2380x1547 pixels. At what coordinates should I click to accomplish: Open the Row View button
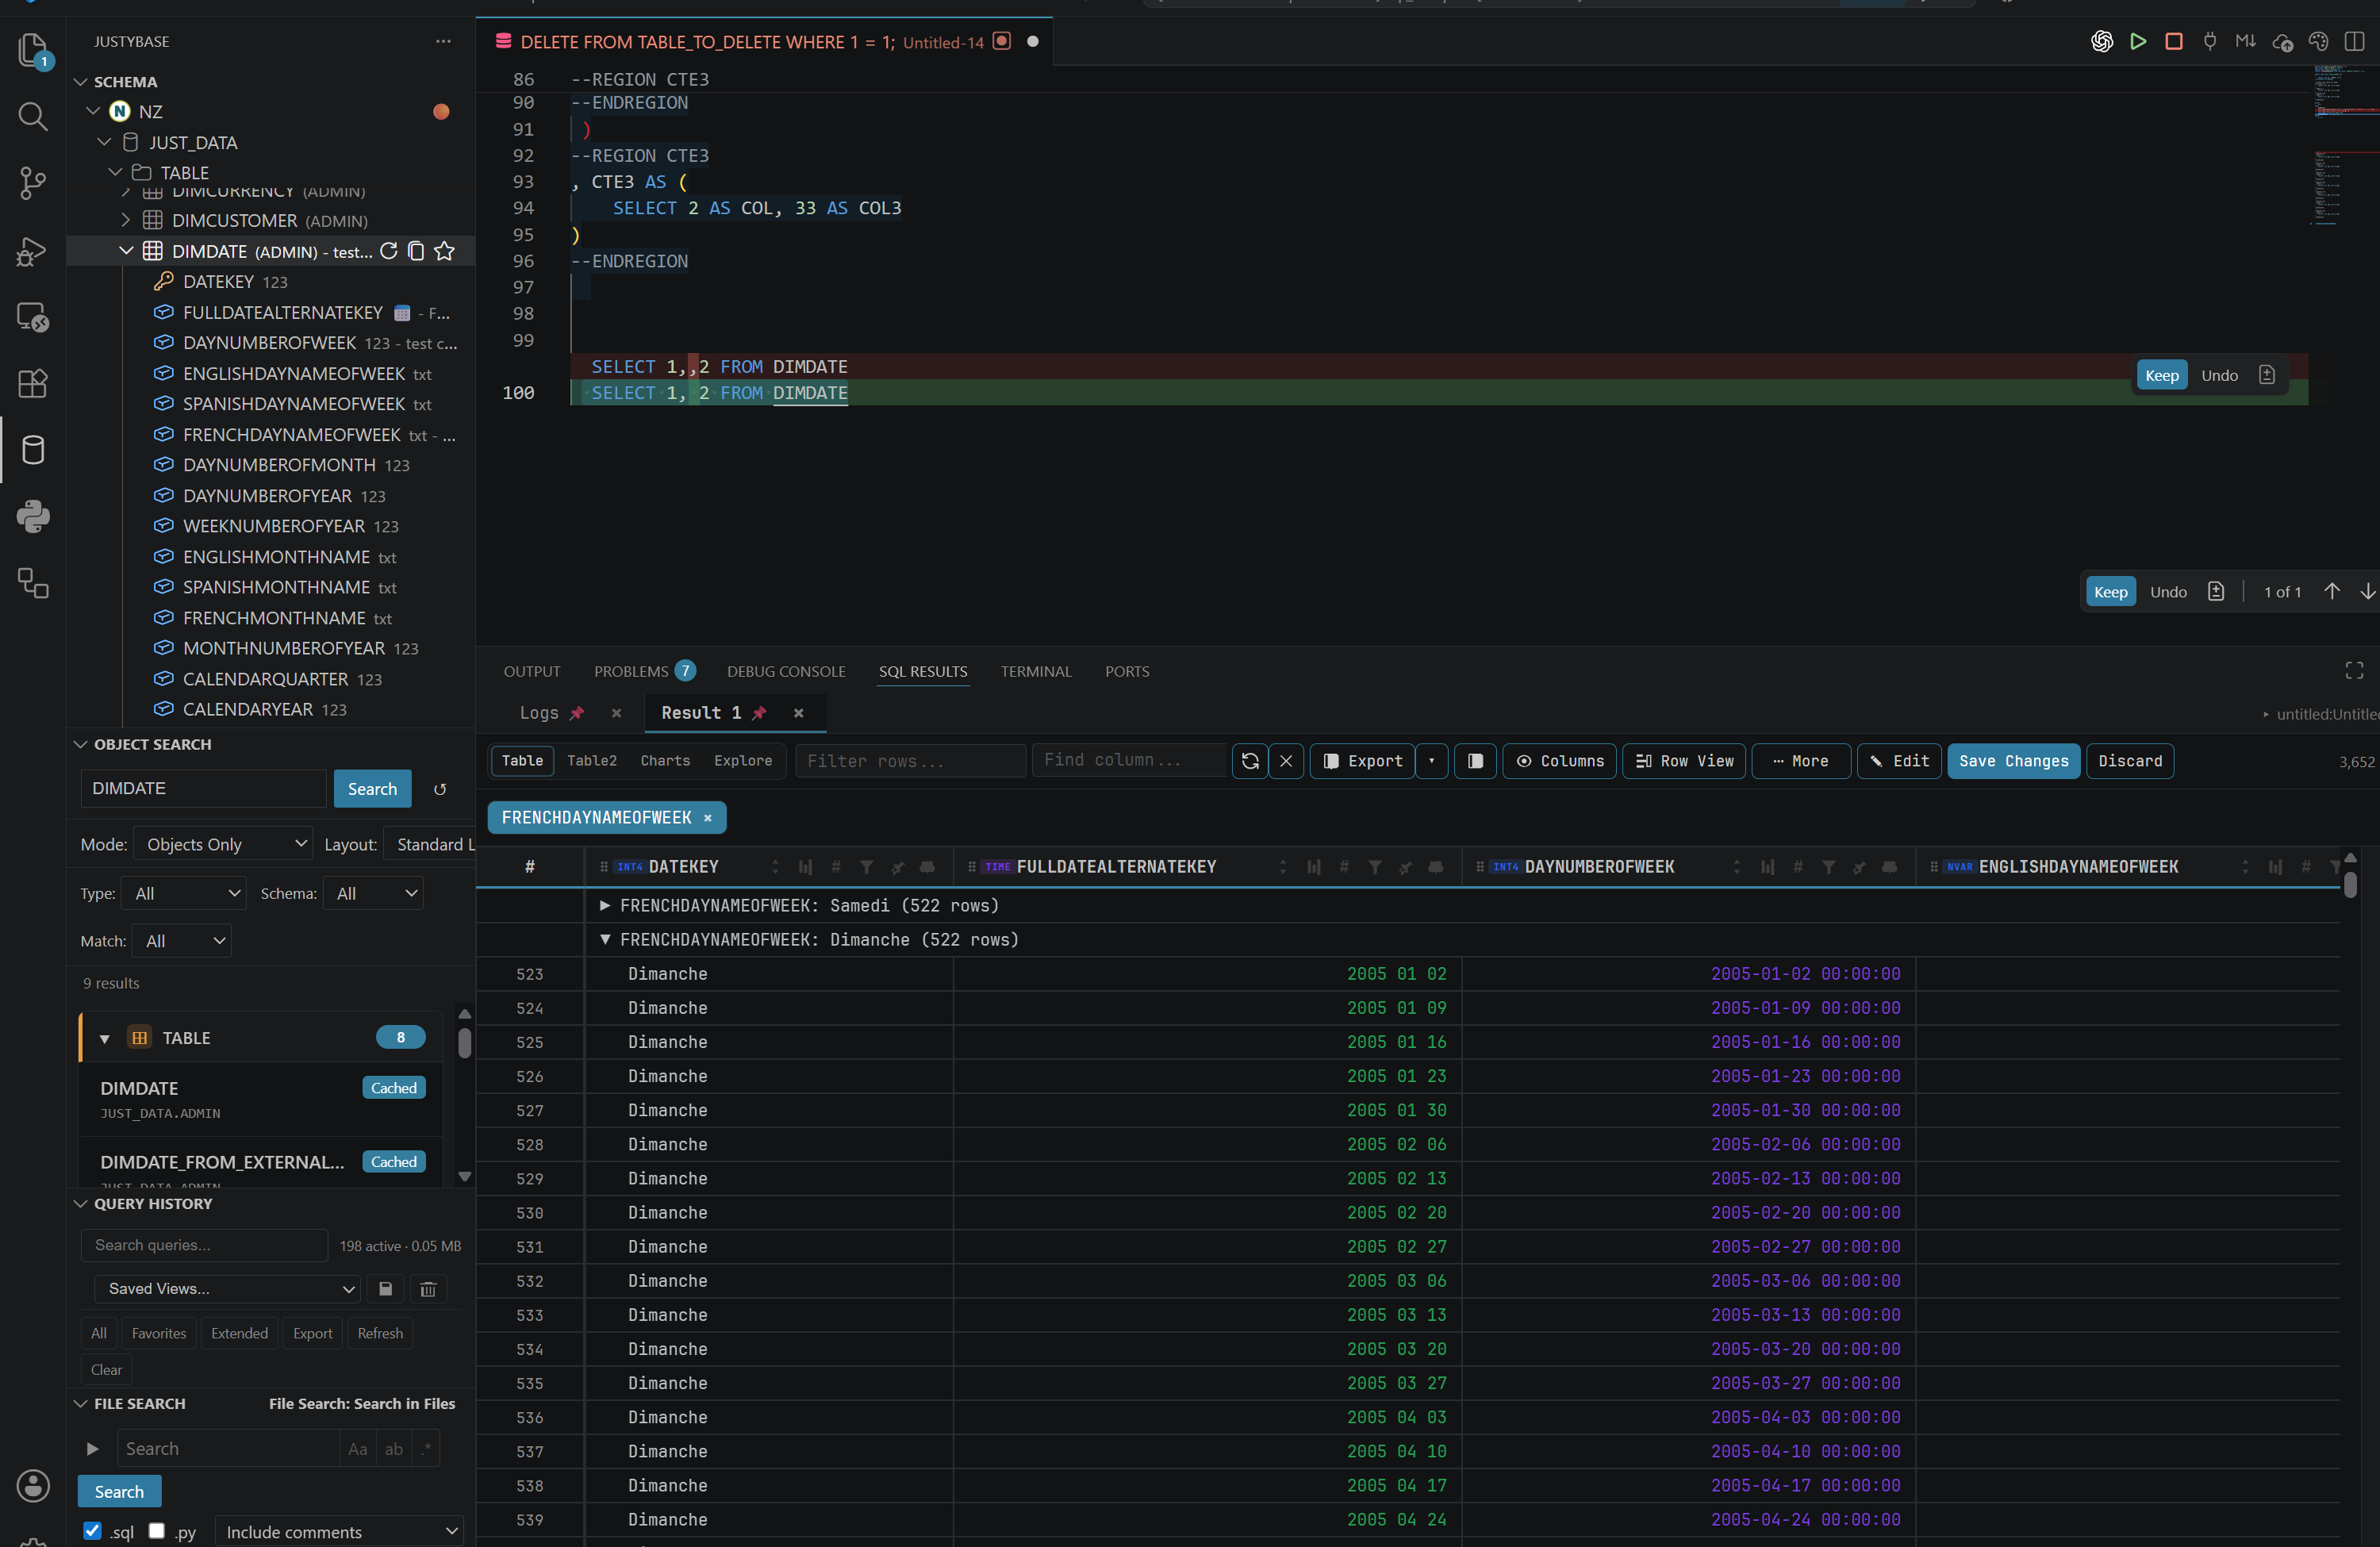pos(1685,761)
